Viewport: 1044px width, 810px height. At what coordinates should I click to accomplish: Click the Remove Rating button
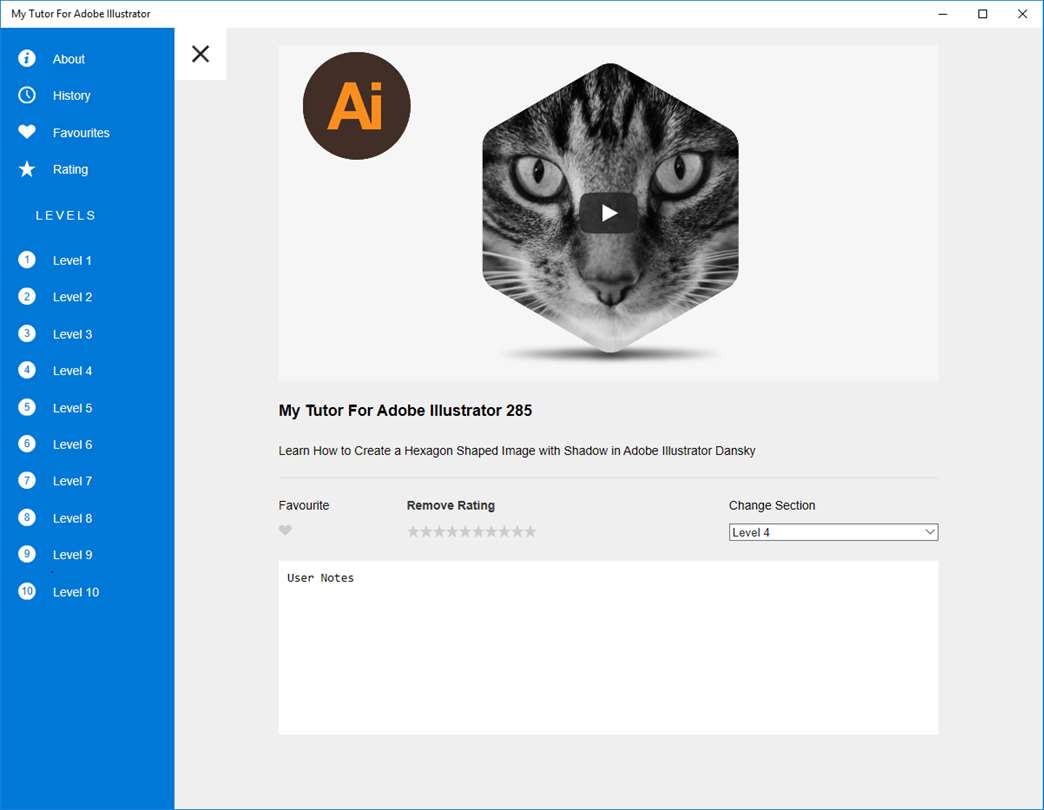coord(451,505)
